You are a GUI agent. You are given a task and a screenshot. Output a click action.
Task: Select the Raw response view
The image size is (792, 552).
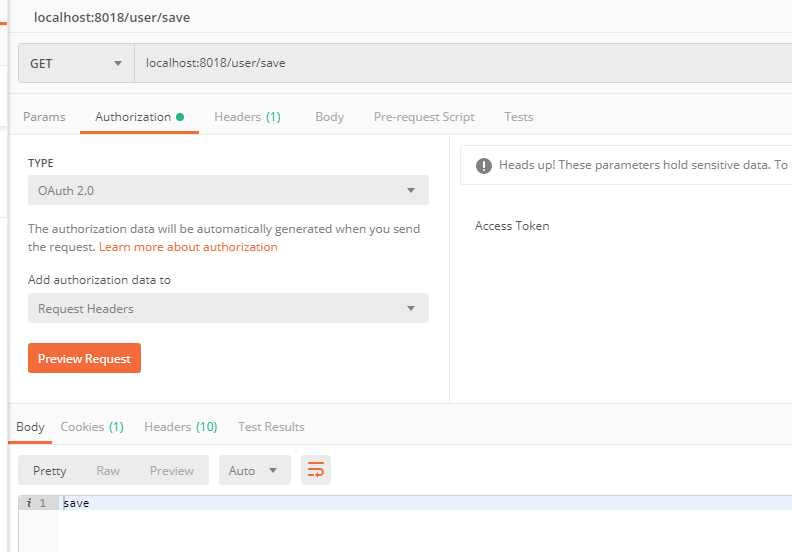pos(108,471)
